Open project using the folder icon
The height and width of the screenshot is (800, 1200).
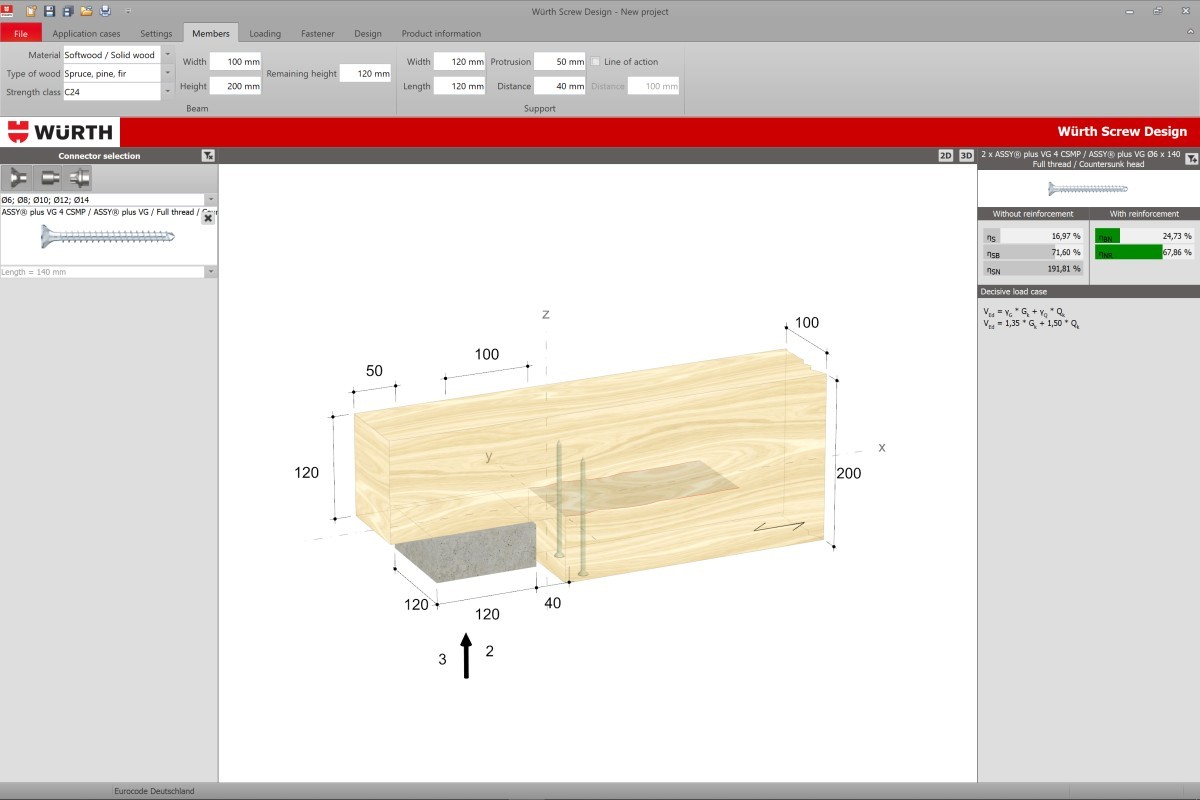point(86,11)
